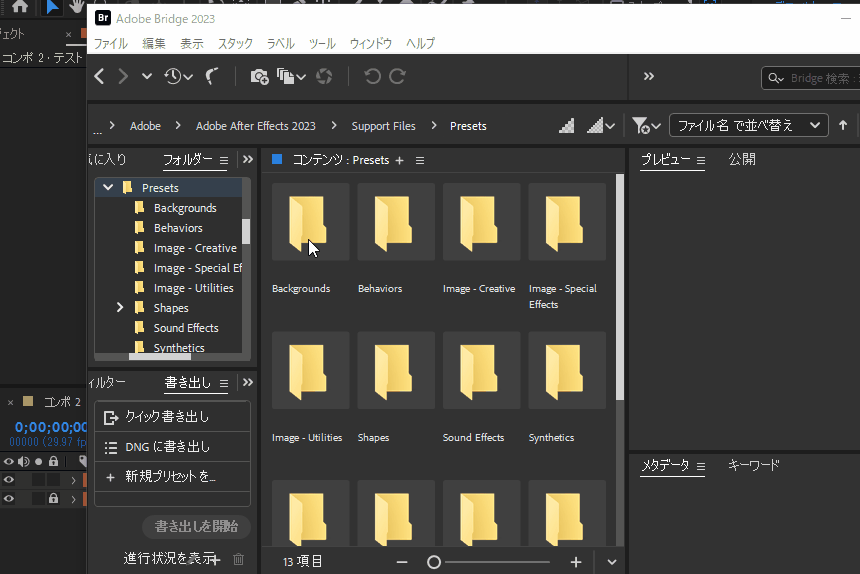Go back with the Bridge back arrow
Viewport: 860px width, 574px height.
[99, 76]
